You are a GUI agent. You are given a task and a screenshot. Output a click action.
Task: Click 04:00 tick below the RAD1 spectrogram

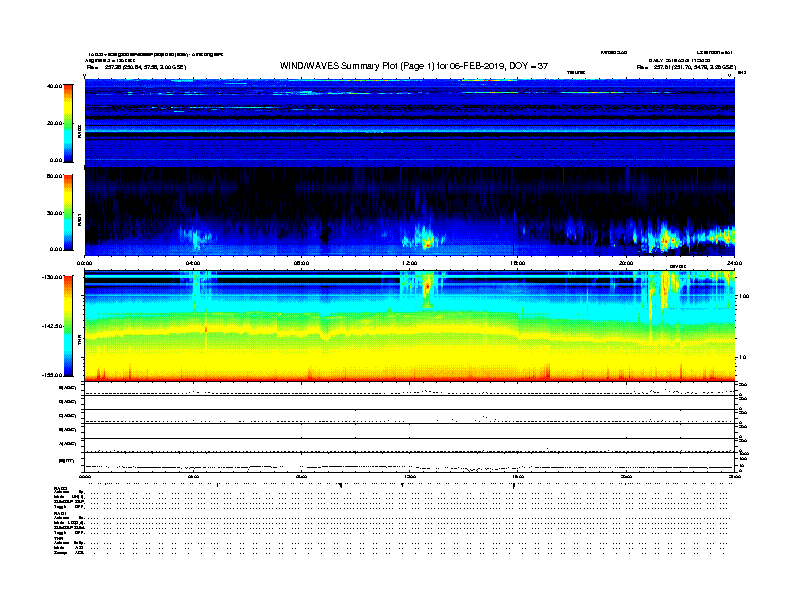[x=193, y=263]
